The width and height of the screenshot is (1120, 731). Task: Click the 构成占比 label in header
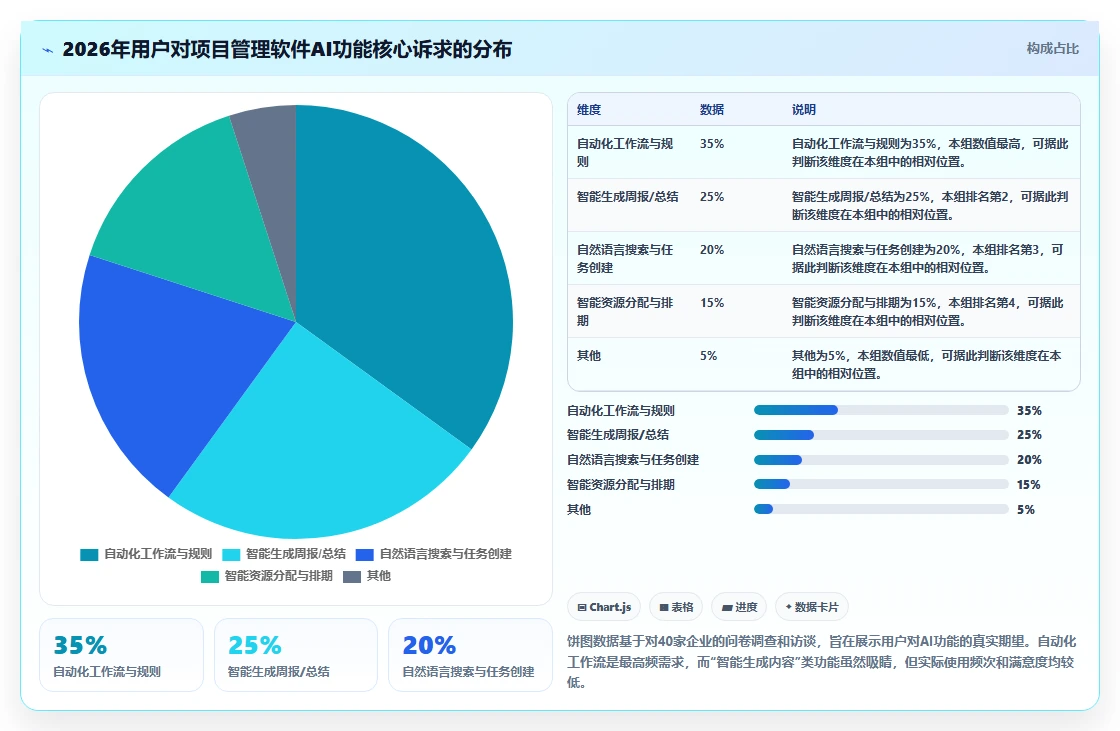1052,49
